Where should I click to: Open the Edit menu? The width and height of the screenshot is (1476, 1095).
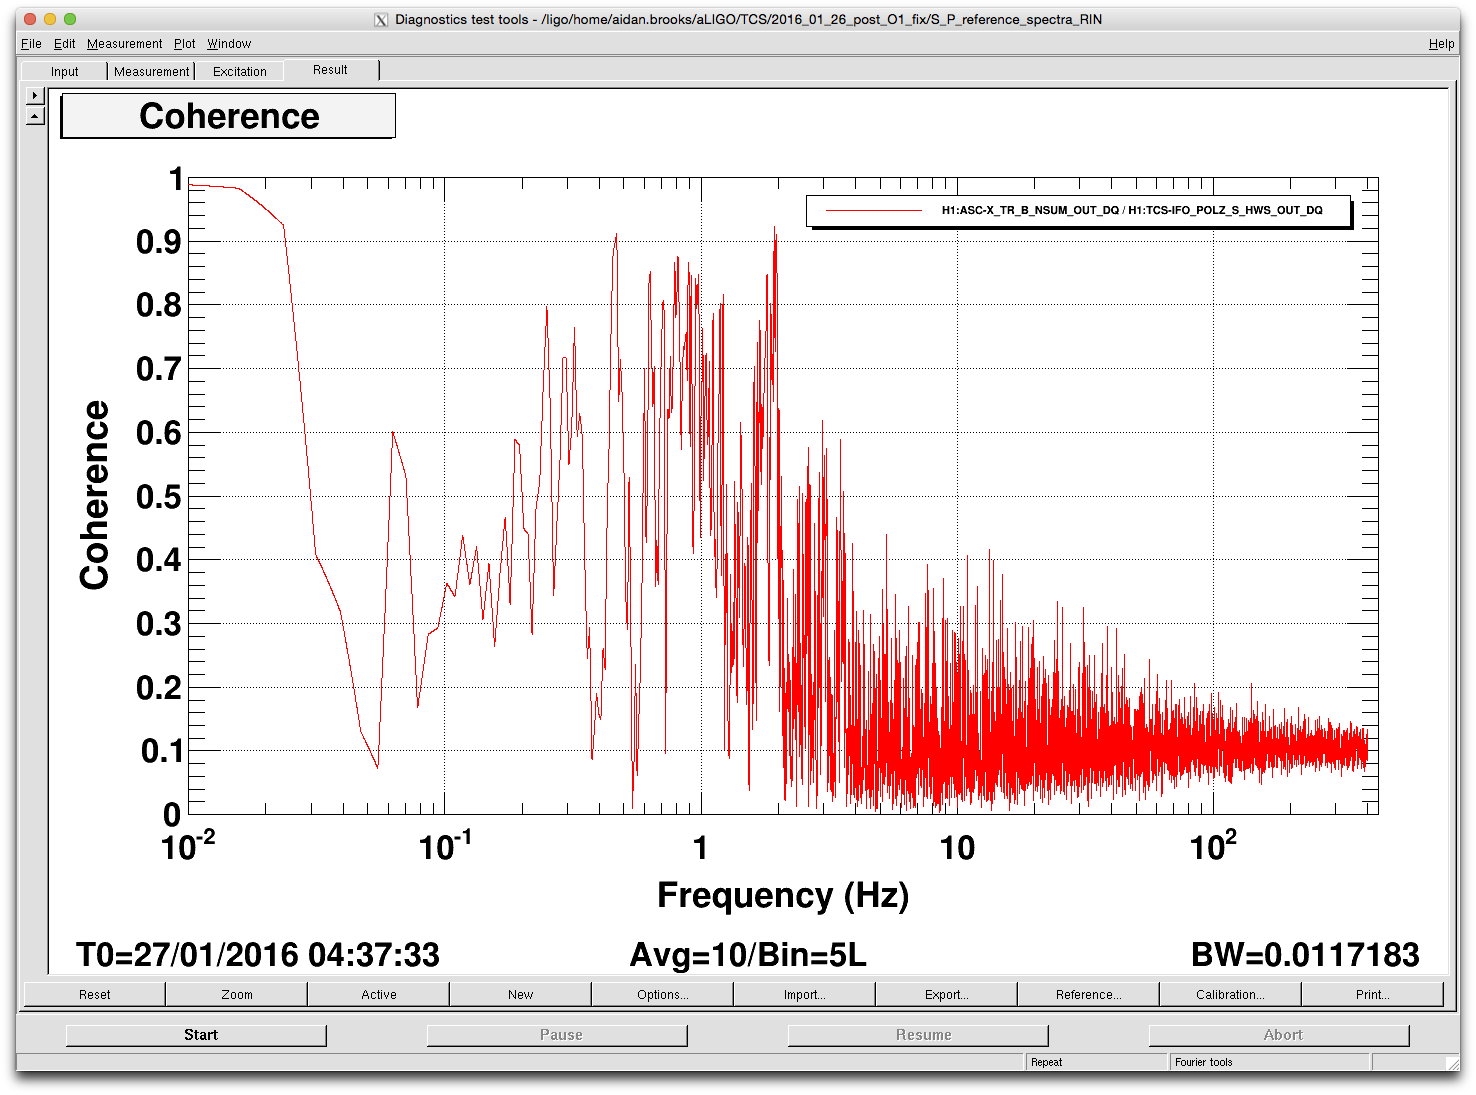[64, 44]
